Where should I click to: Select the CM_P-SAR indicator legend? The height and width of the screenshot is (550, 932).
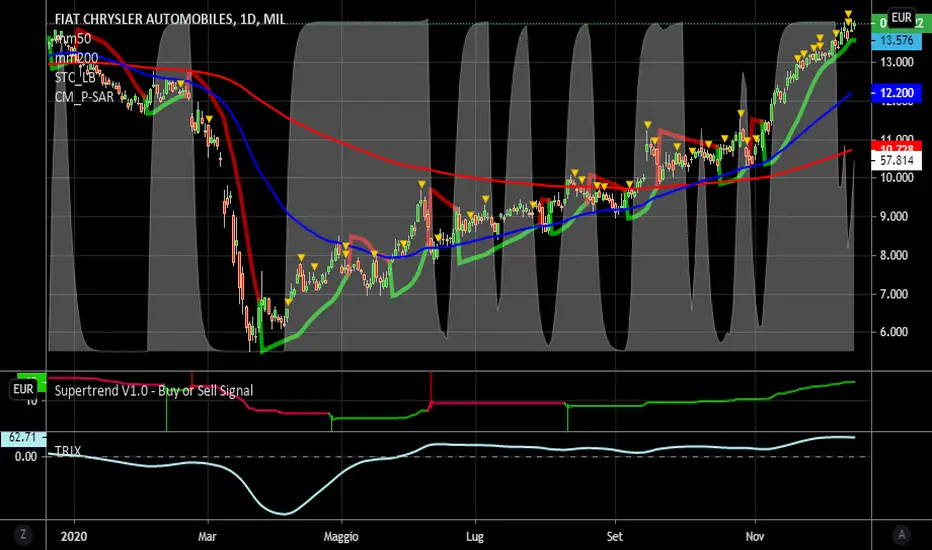click(x=84, y=96)
